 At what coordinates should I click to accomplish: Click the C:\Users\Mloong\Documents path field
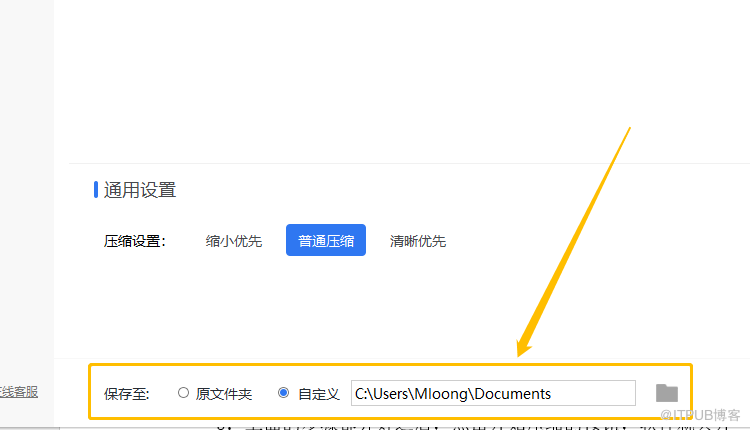point(492,393)
